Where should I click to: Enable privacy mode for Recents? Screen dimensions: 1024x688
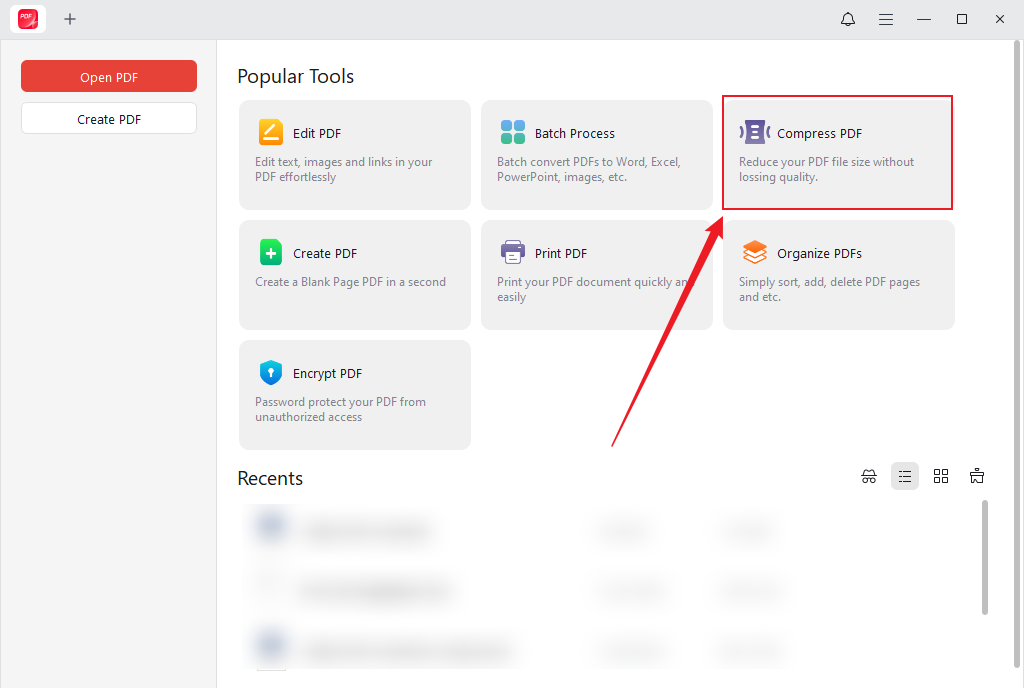pos(868,476)
